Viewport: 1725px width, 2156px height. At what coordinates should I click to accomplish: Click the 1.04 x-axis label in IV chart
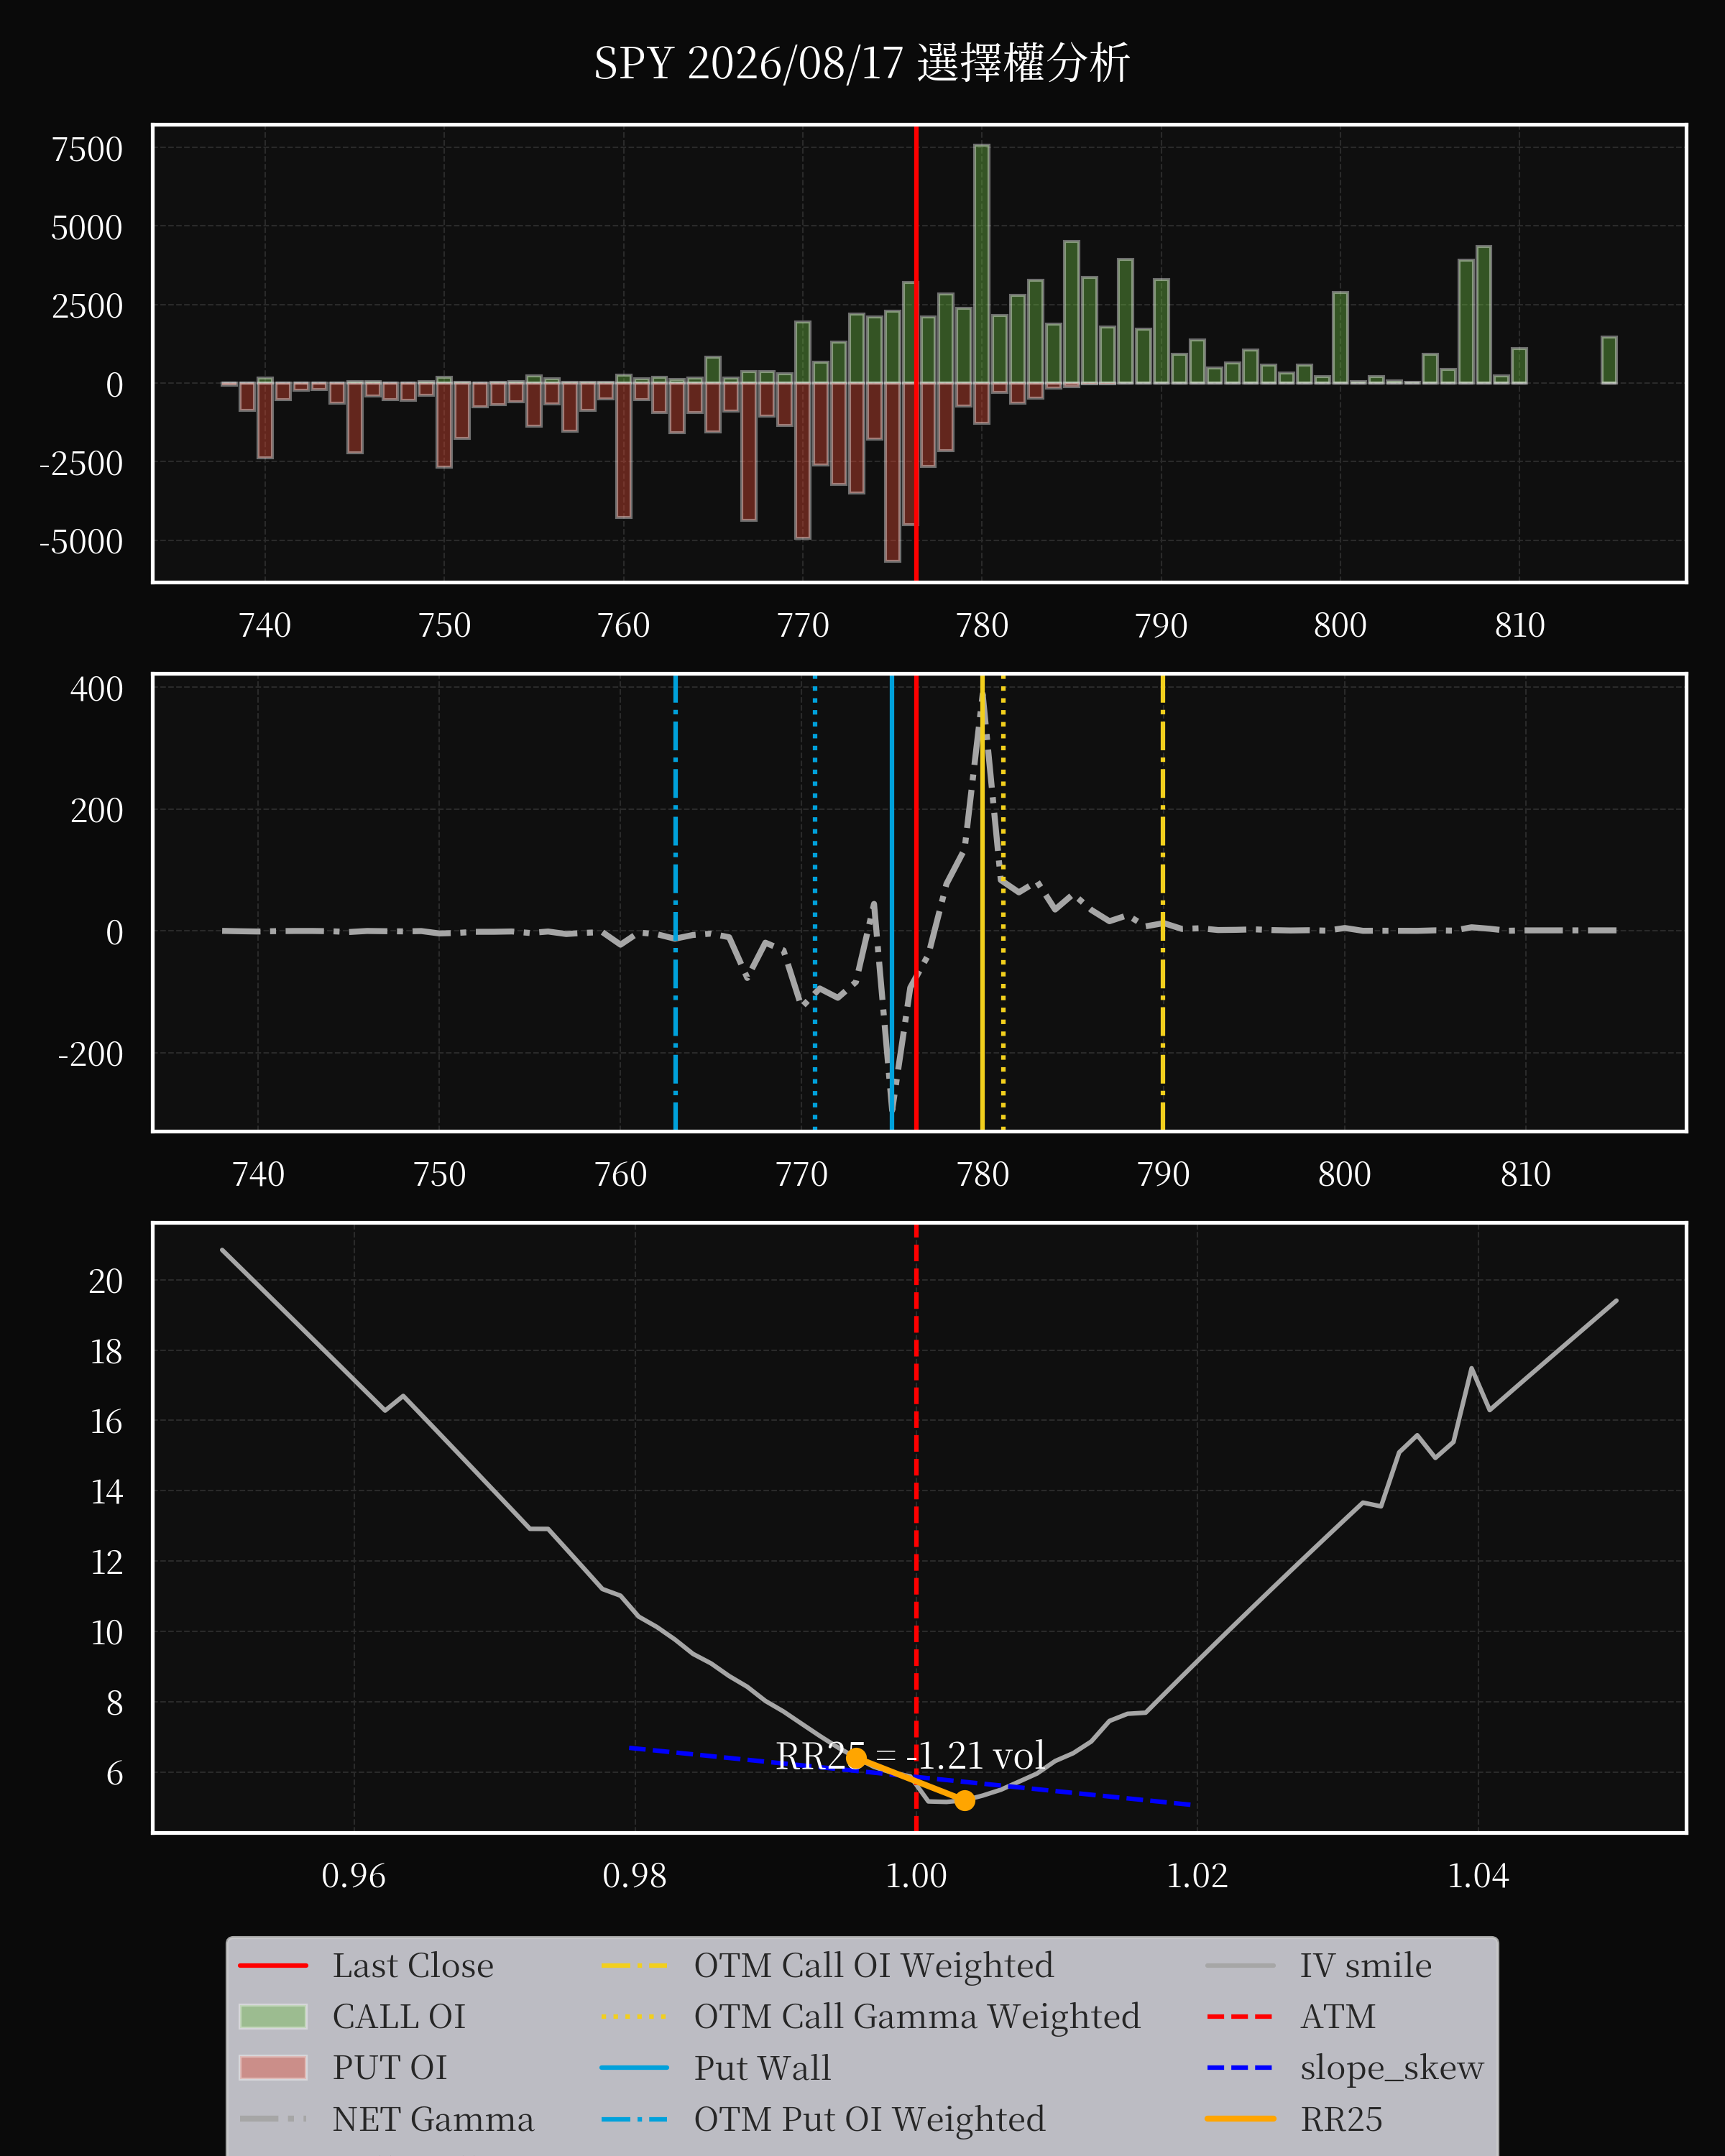click(1478, 1876)
